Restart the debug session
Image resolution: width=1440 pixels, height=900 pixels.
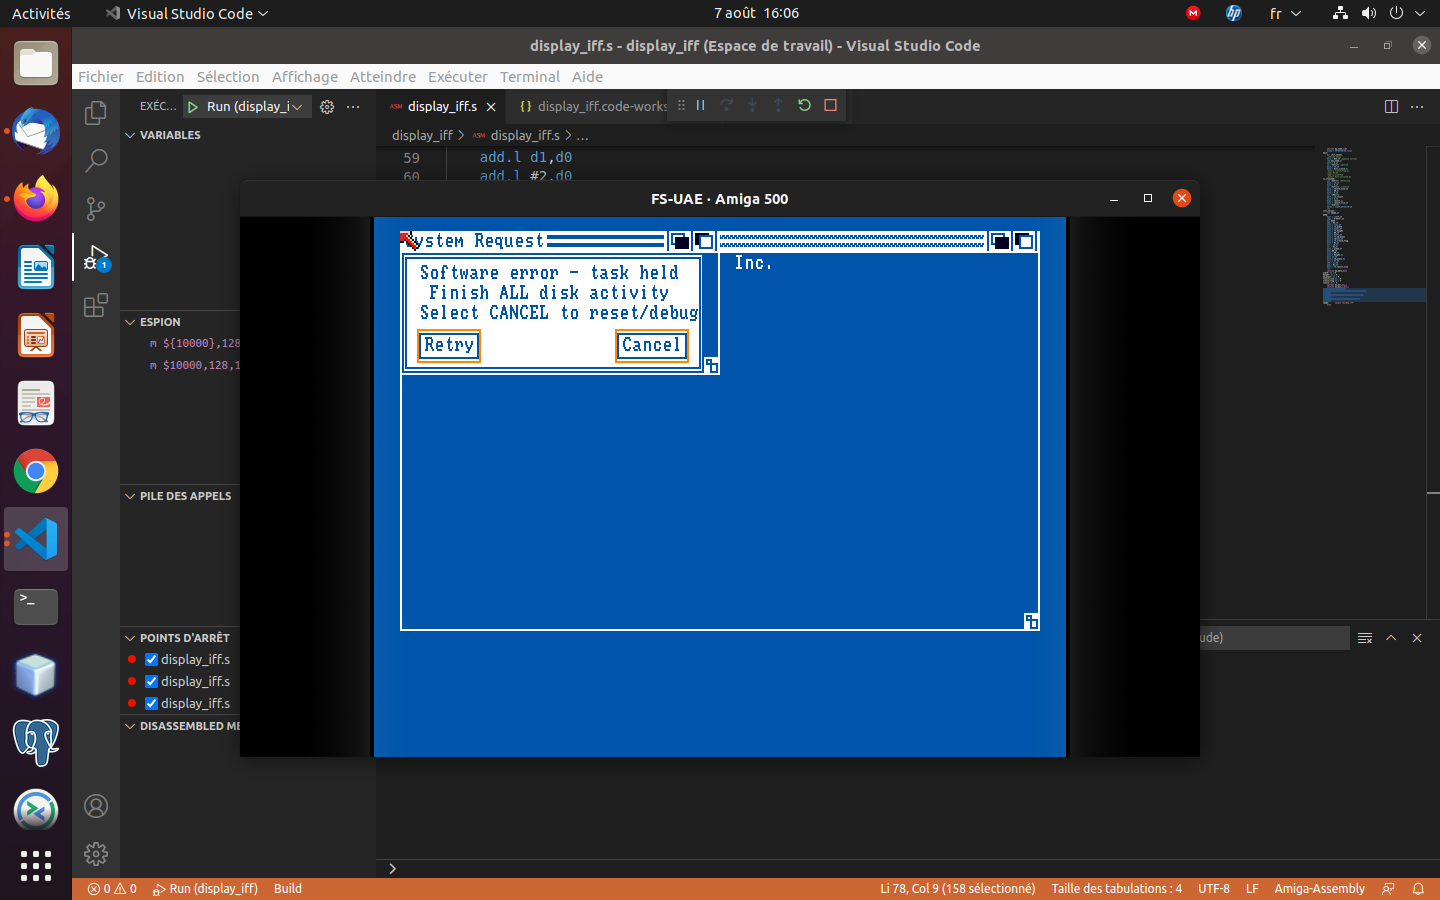(x=804, y=105)
